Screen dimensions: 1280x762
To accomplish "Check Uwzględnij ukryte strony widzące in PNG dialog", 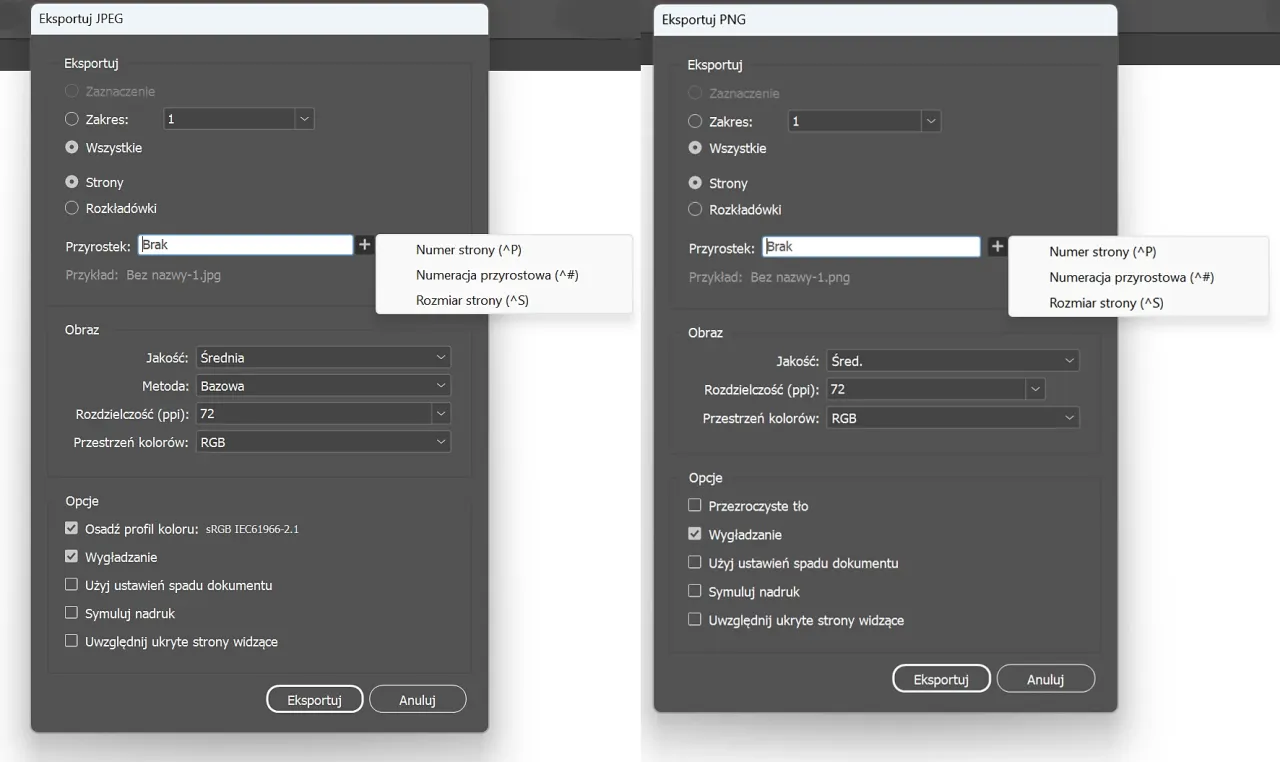I will [695, 620].
